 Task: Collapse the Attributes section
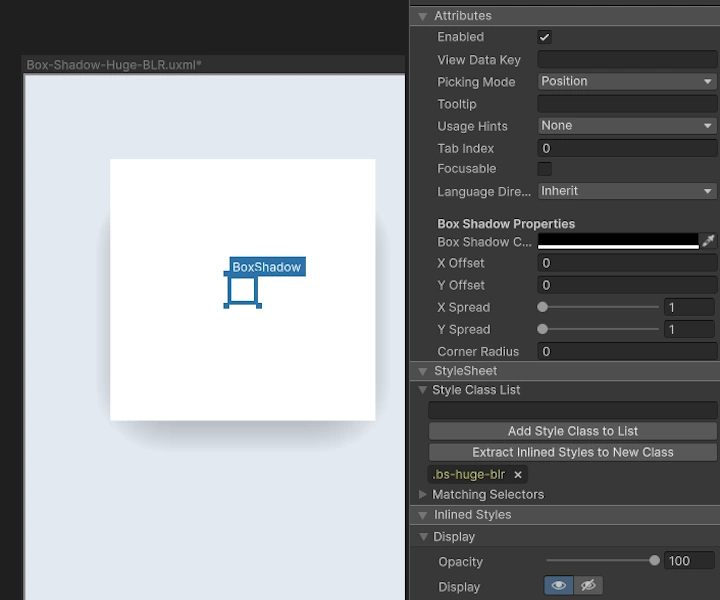point(423,17)
